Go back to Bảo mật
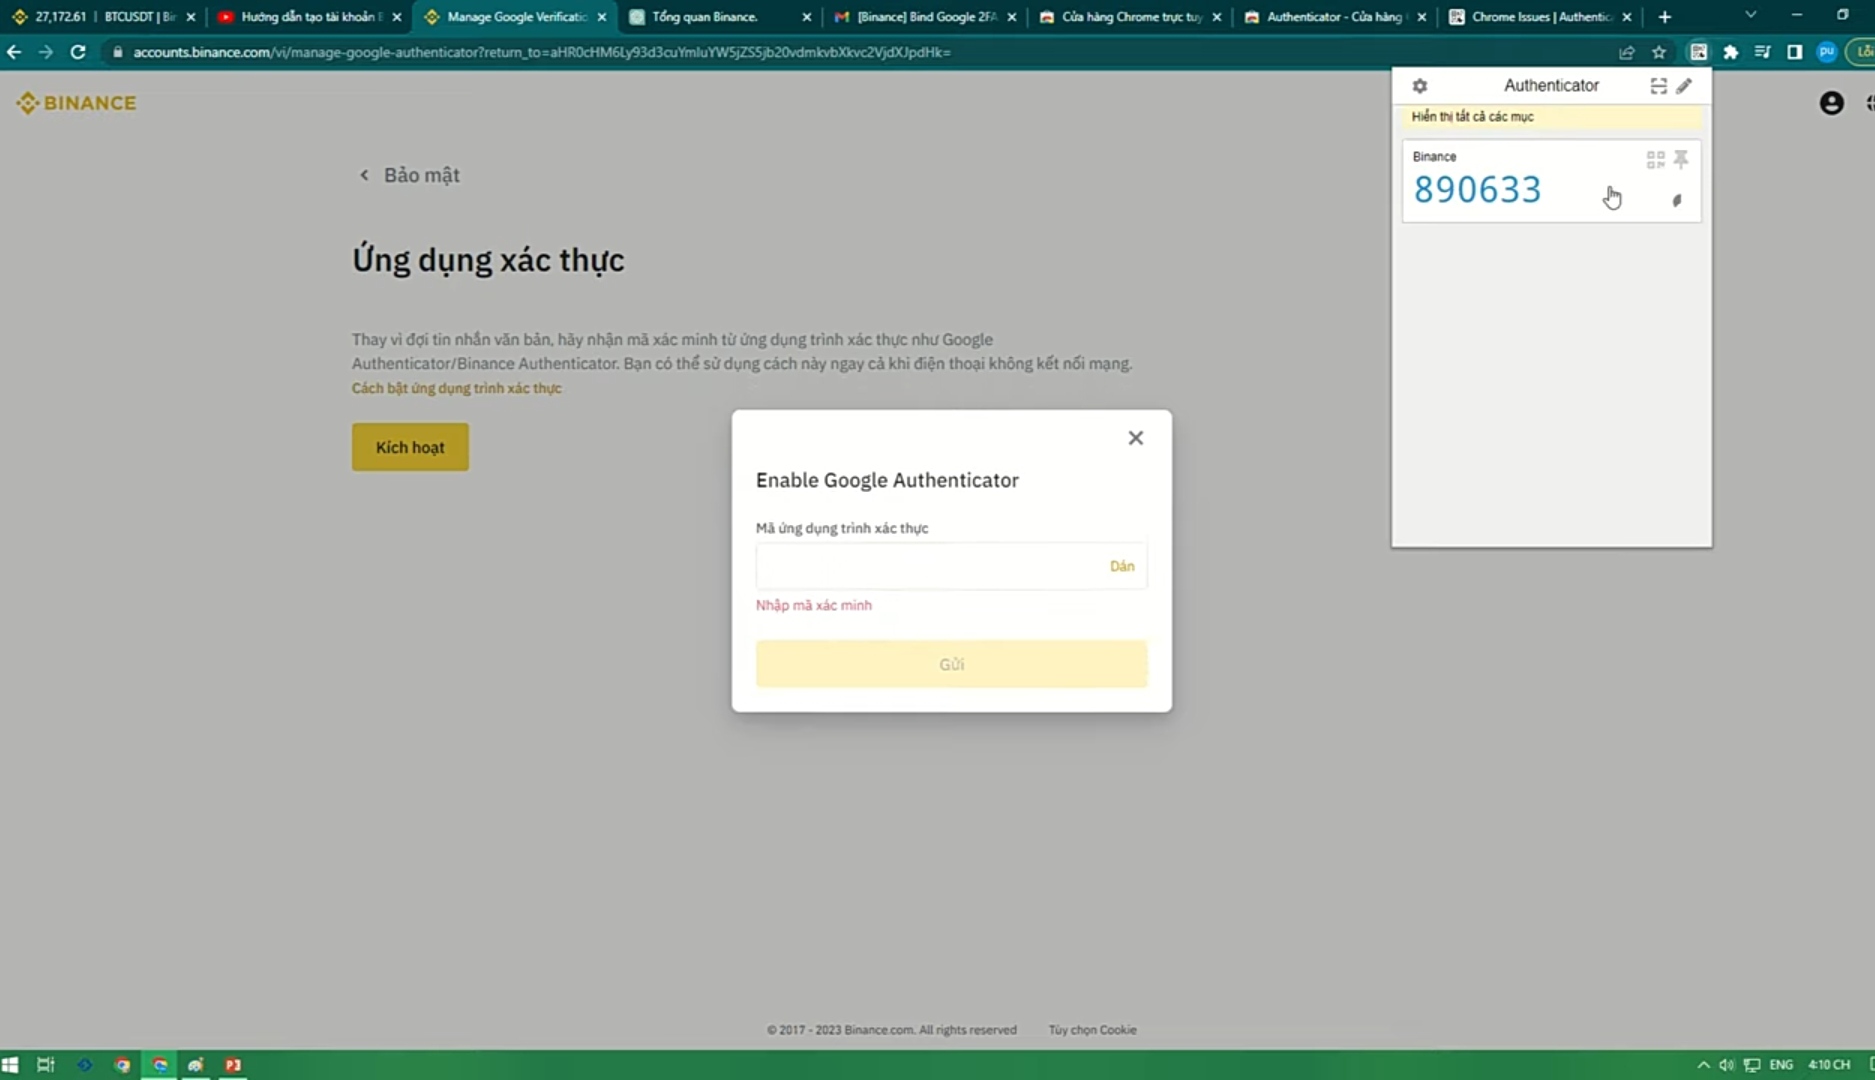Screen dimensions: 1875x1080 pyautogui.click(x=409, y=175)
